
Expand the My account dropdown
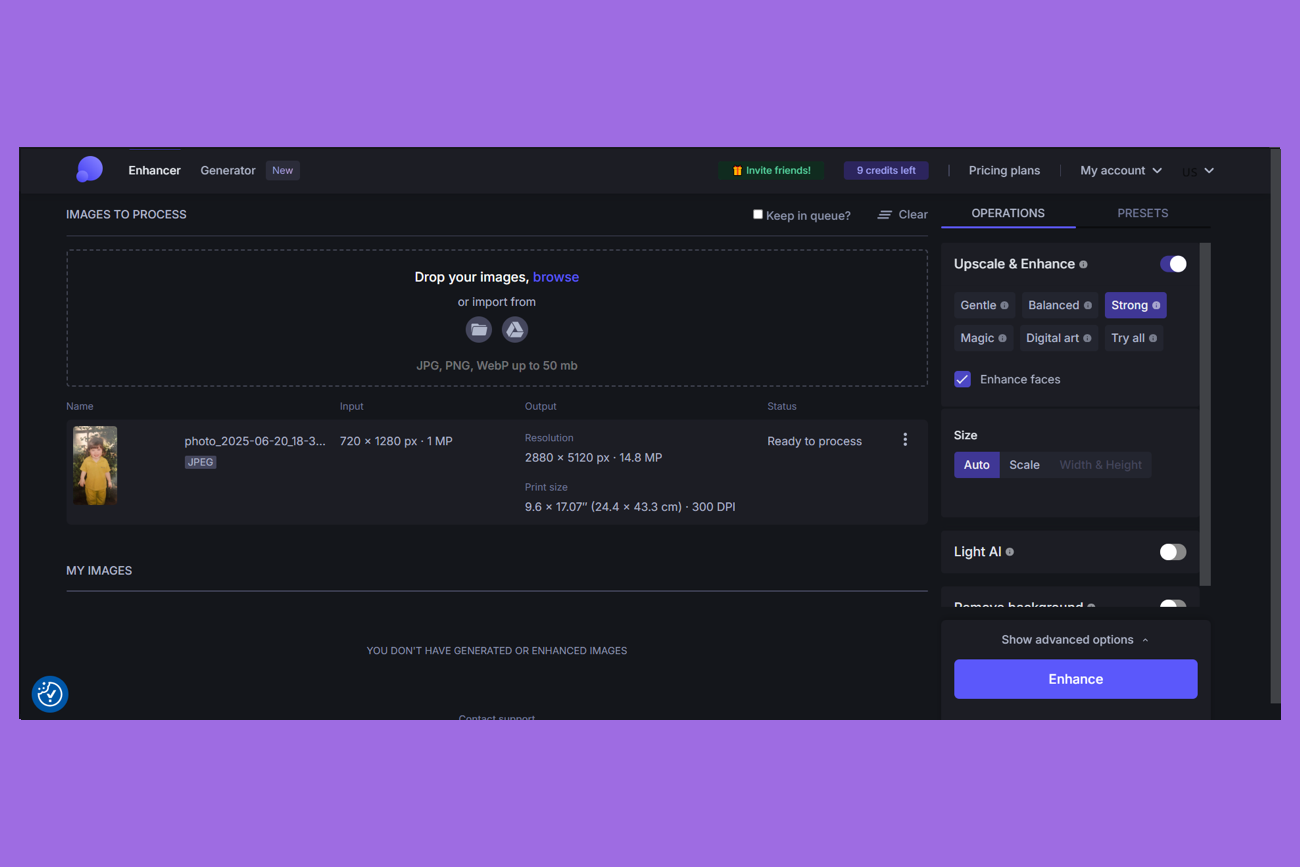tap(1120, 171)
